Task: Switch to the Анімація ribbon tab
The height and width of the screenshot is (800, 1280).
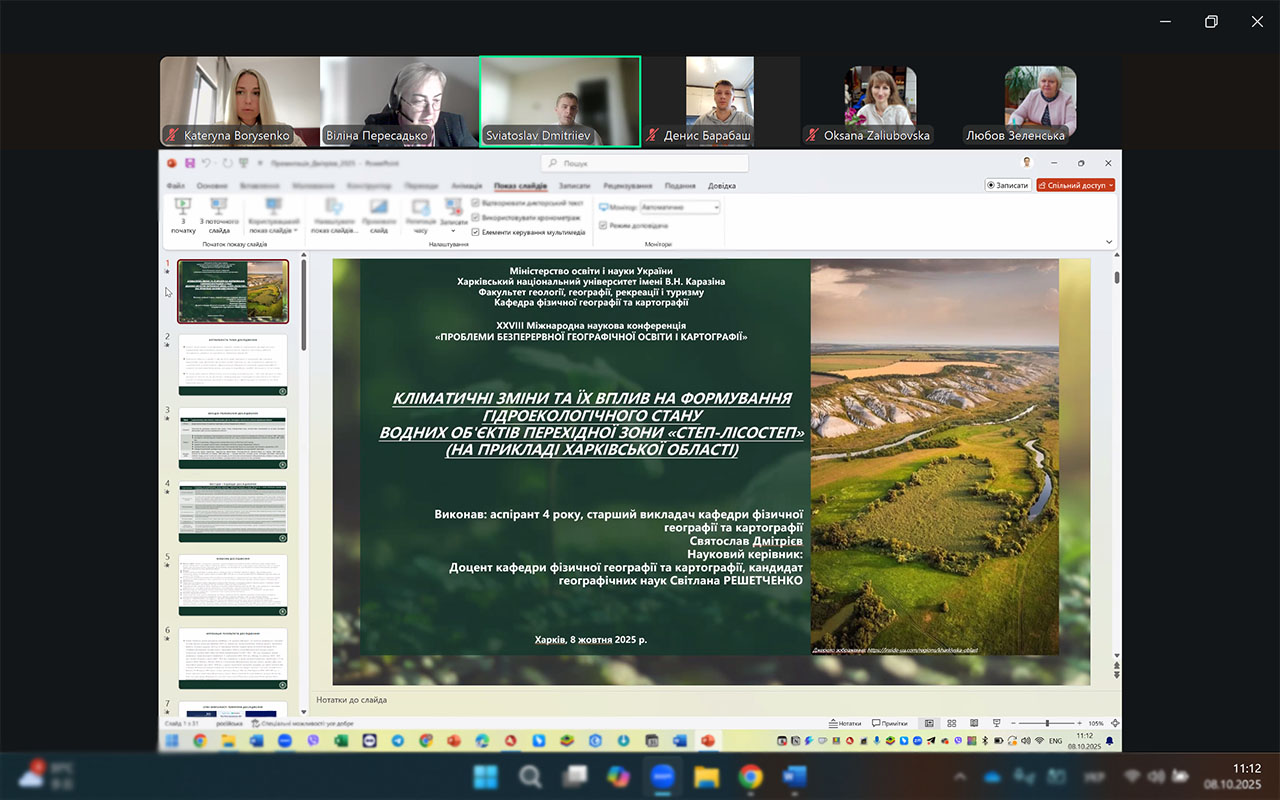Action: 466,186
